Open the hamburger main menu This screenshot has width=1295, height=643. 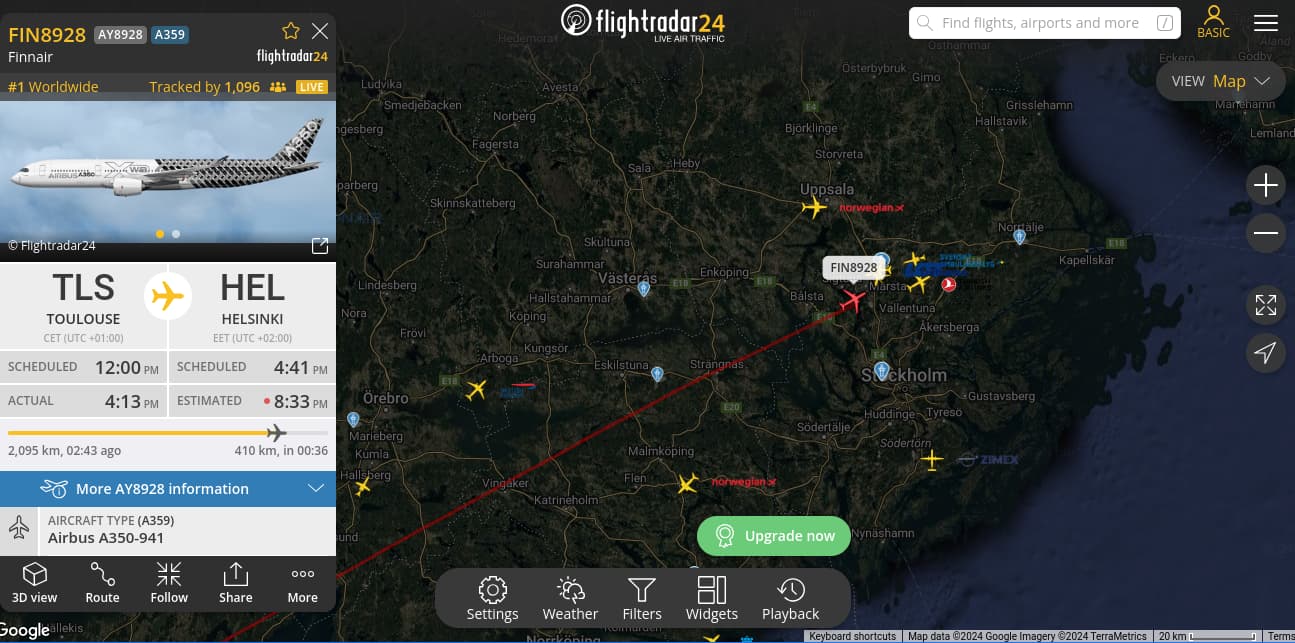coord(1266,23)
